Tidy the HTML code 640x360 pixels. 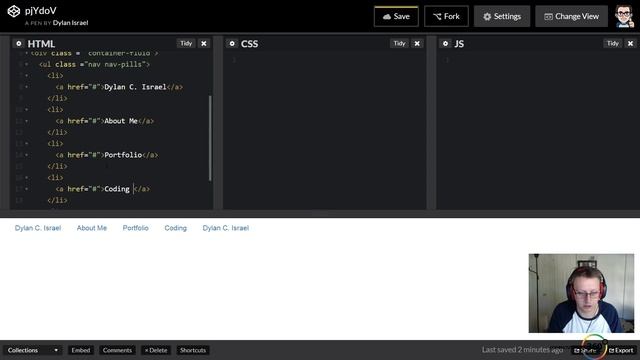186,43
